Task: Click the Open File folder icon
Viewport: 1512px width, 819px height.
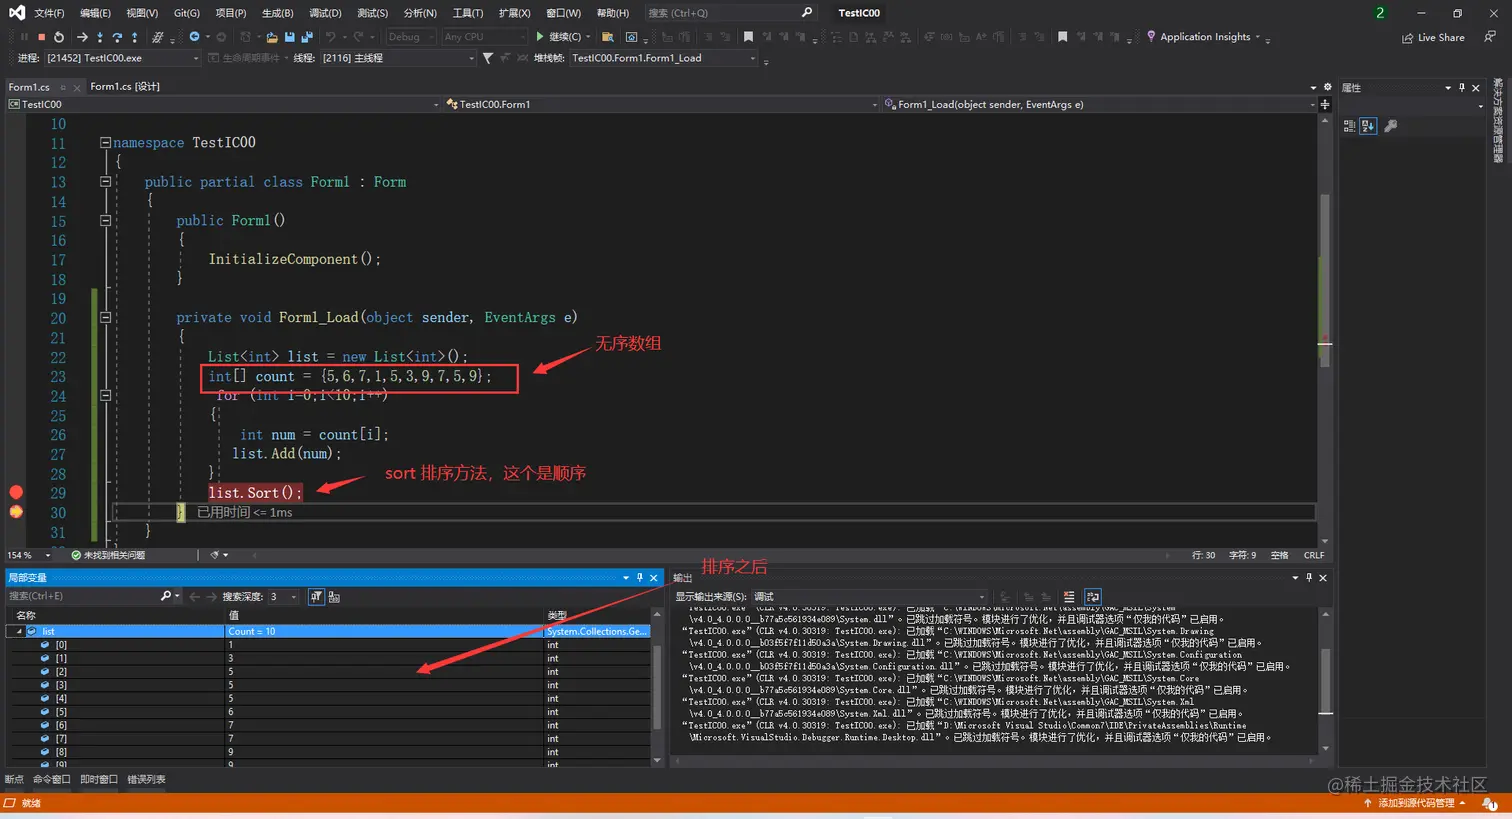Action: [x=271, y=37]
